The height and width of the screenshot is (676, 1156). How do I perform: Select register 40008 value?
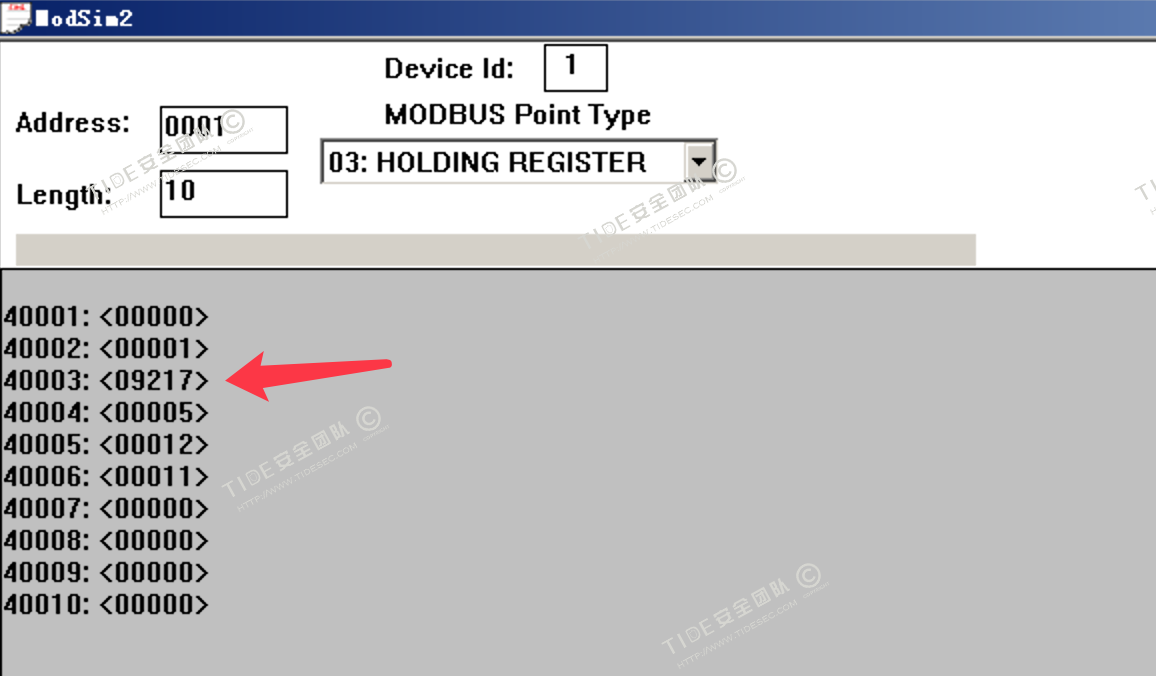point(154,540)
